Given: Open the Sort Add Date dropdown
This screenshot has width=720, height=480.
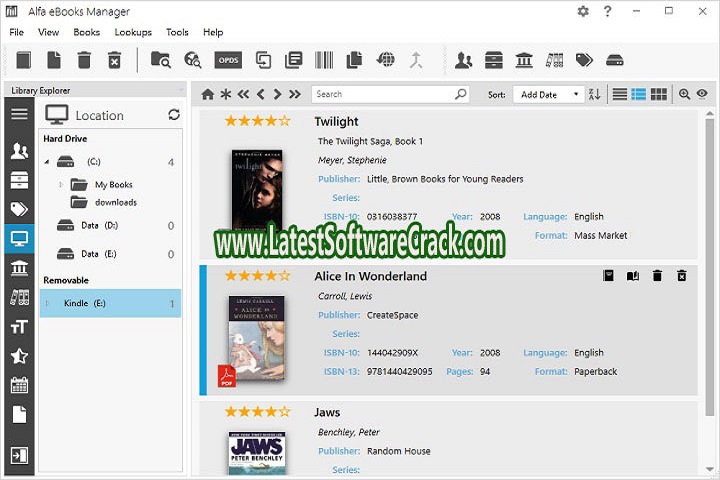Looking at the screenshot, I should [x=549, y=95].
